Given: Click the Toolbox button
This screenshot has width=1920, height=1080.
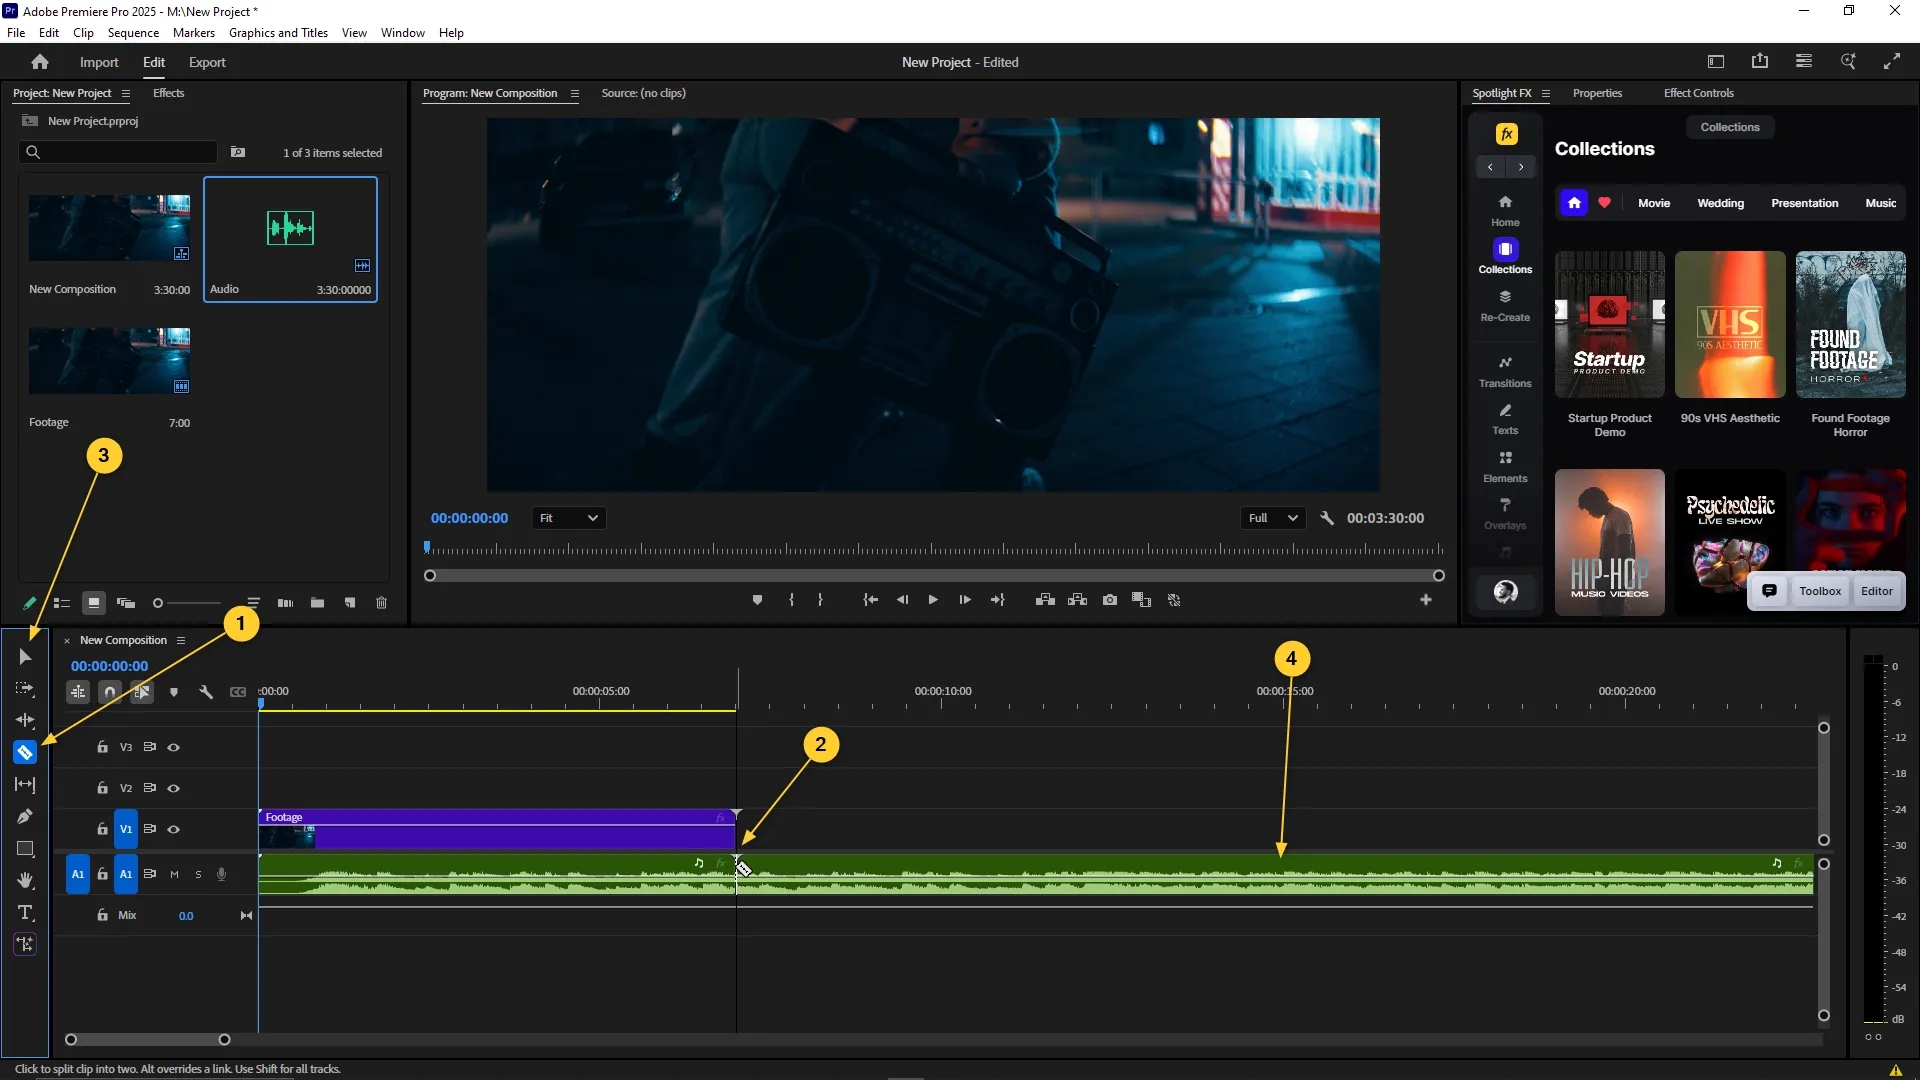Looking at the screenshot, I should [1820, 591].
